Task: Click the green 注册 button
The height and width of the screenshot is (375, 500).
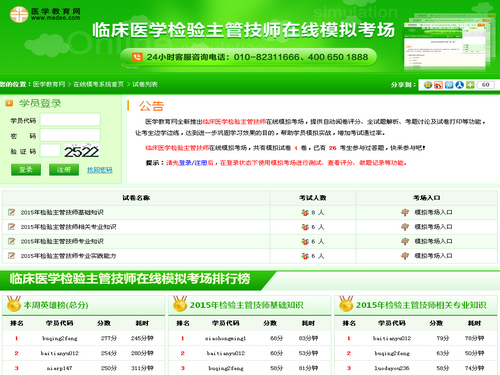Action: pyautogui.click(x=64, y=169)
